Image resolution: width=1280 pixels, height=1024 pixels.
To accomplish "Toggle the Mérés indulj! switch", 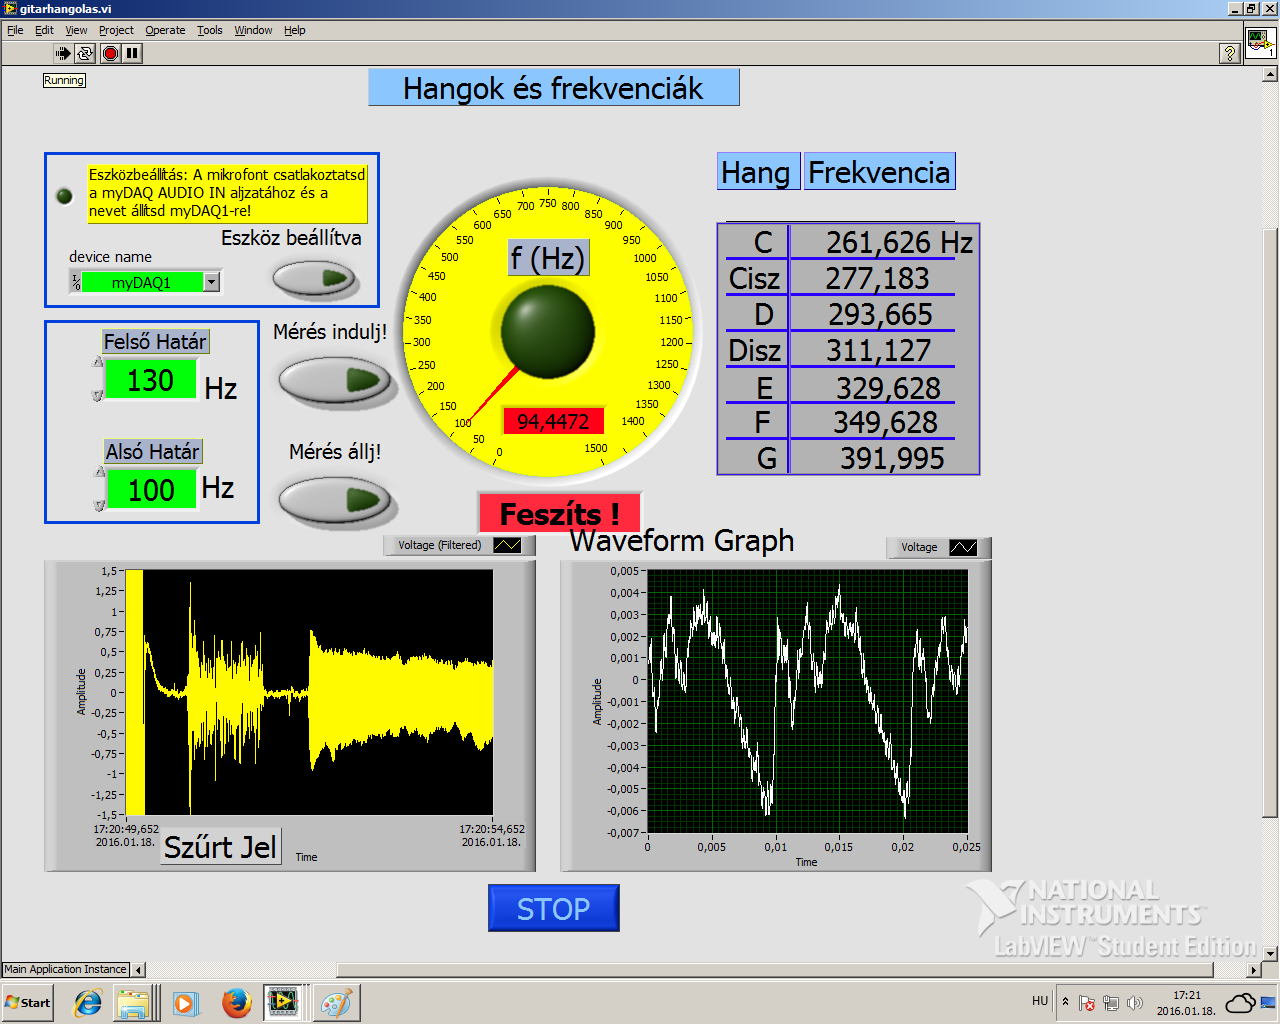I will tap(335, 381).
